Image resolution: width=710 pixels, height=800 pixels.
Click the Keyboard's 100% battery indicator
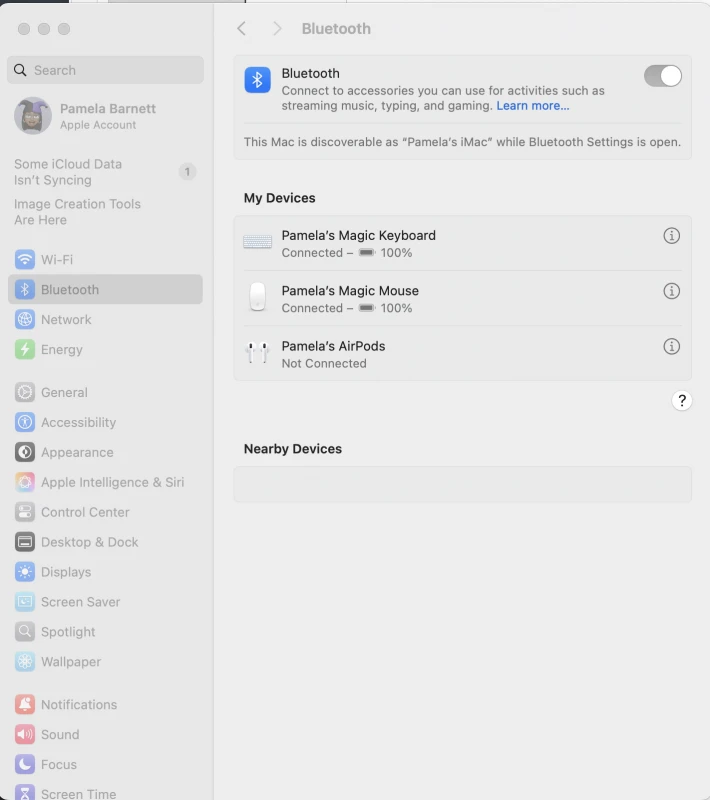pos(386,253)
